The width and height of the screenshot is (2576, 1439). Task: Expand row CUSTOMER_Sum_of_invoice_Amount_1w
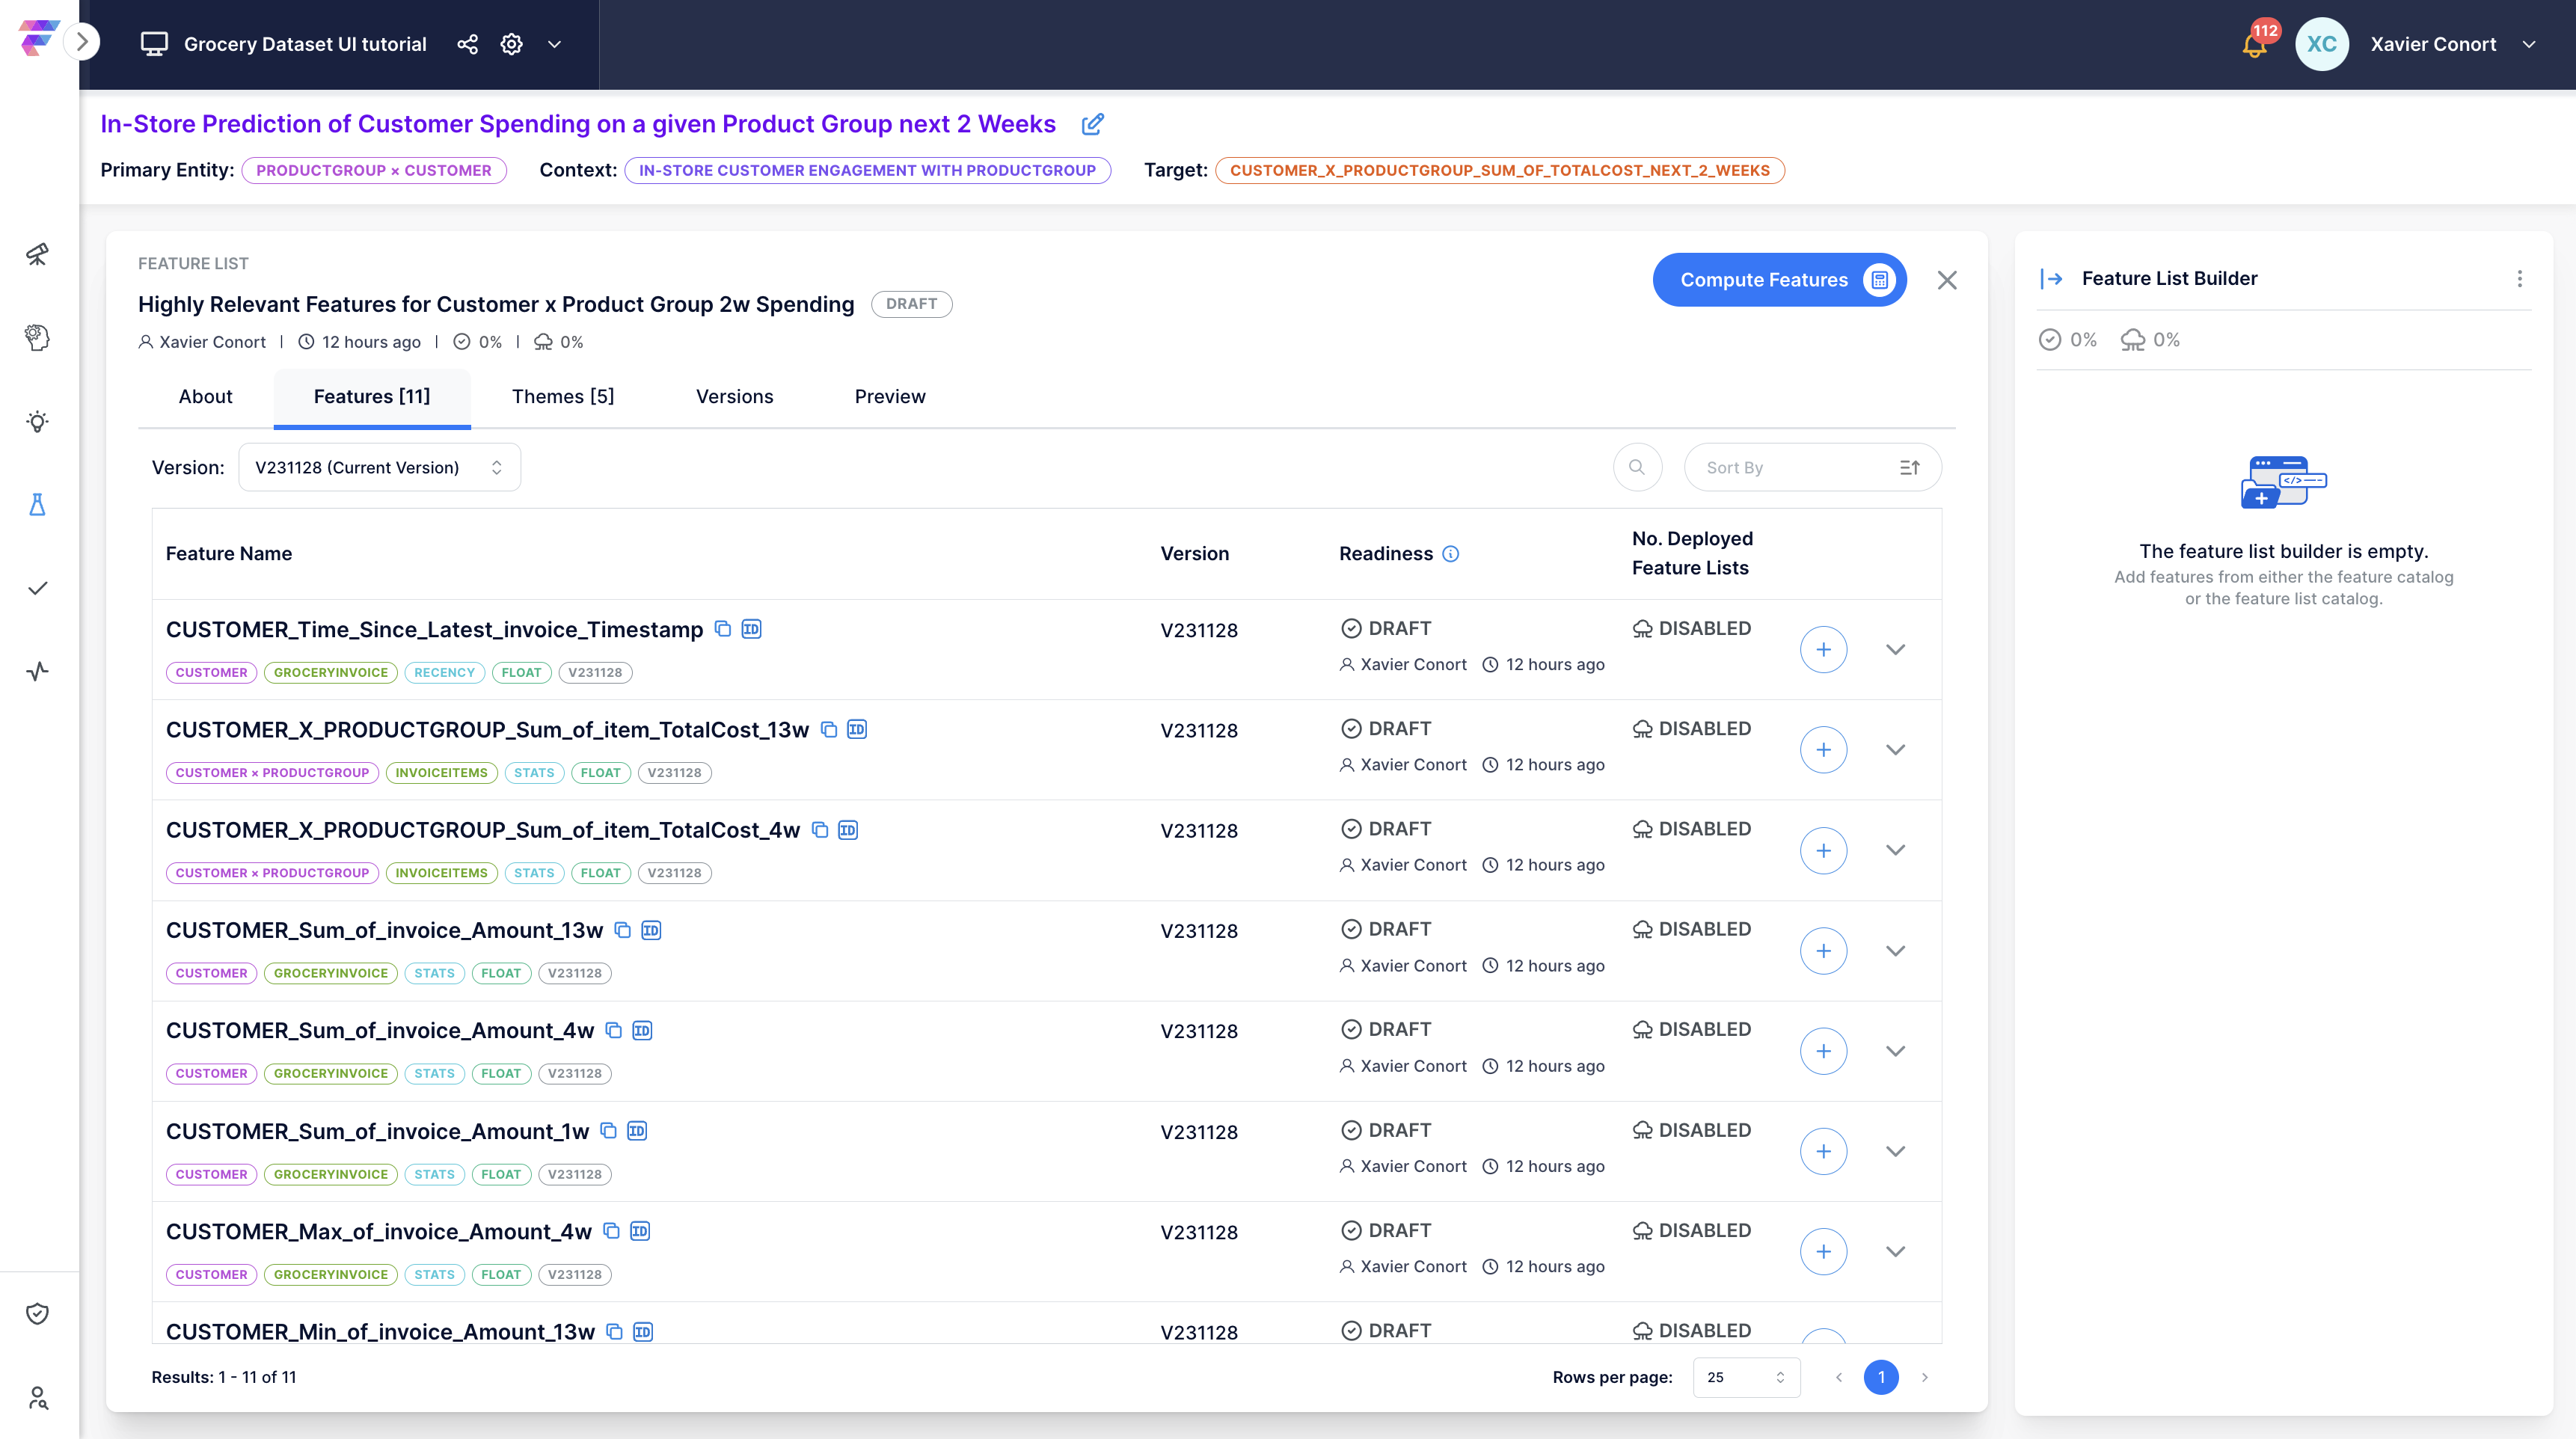coord(1895,1152)
